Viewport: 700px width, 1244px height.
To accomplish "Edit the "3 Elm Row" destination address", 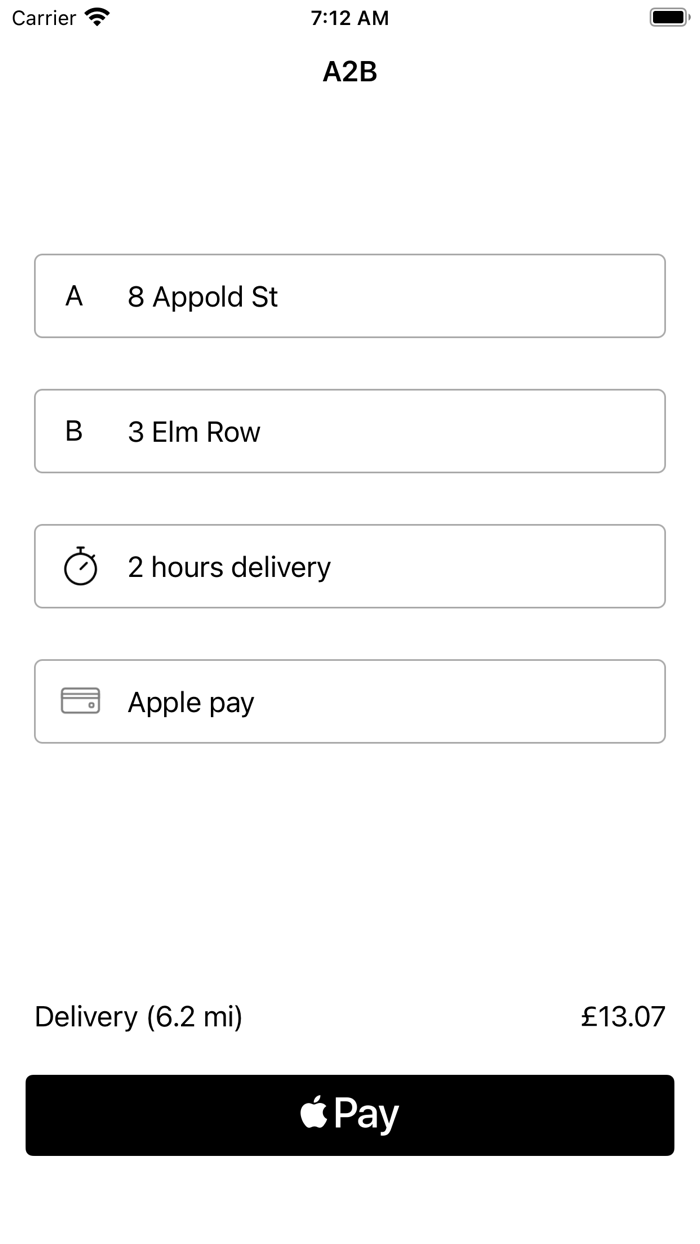I will pyautogui.click(x=194, y=432).
